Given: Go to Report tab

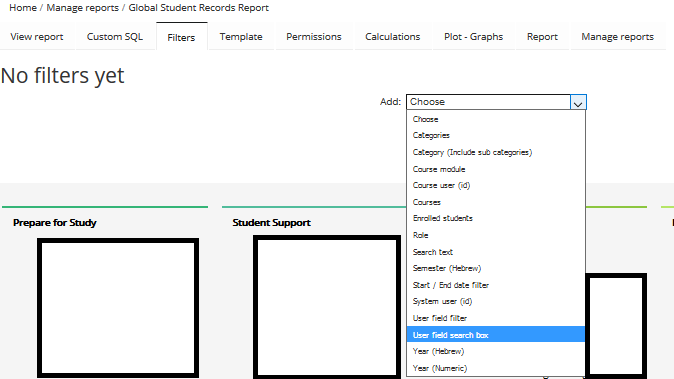Looking at the screenshot, I should (x=542, y=37).
